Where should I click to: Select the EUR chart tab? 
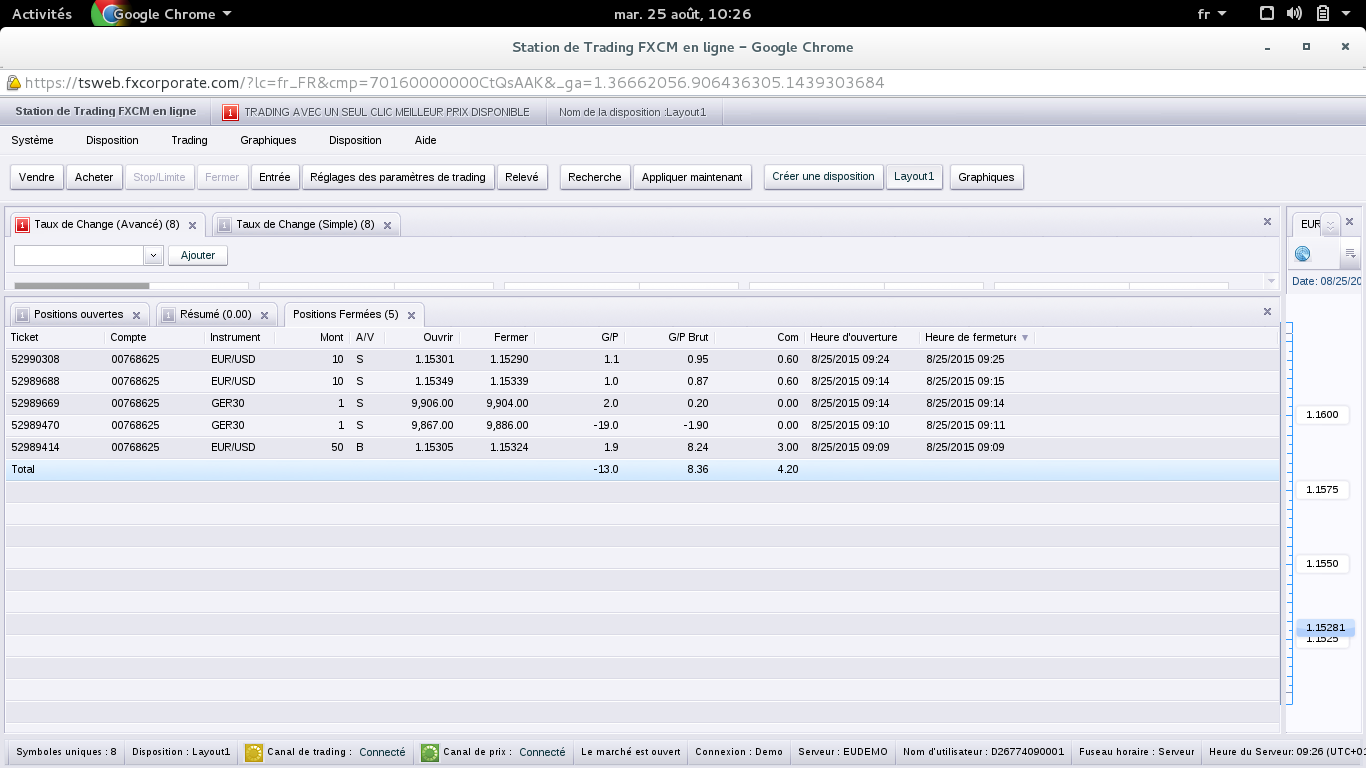1308,225
